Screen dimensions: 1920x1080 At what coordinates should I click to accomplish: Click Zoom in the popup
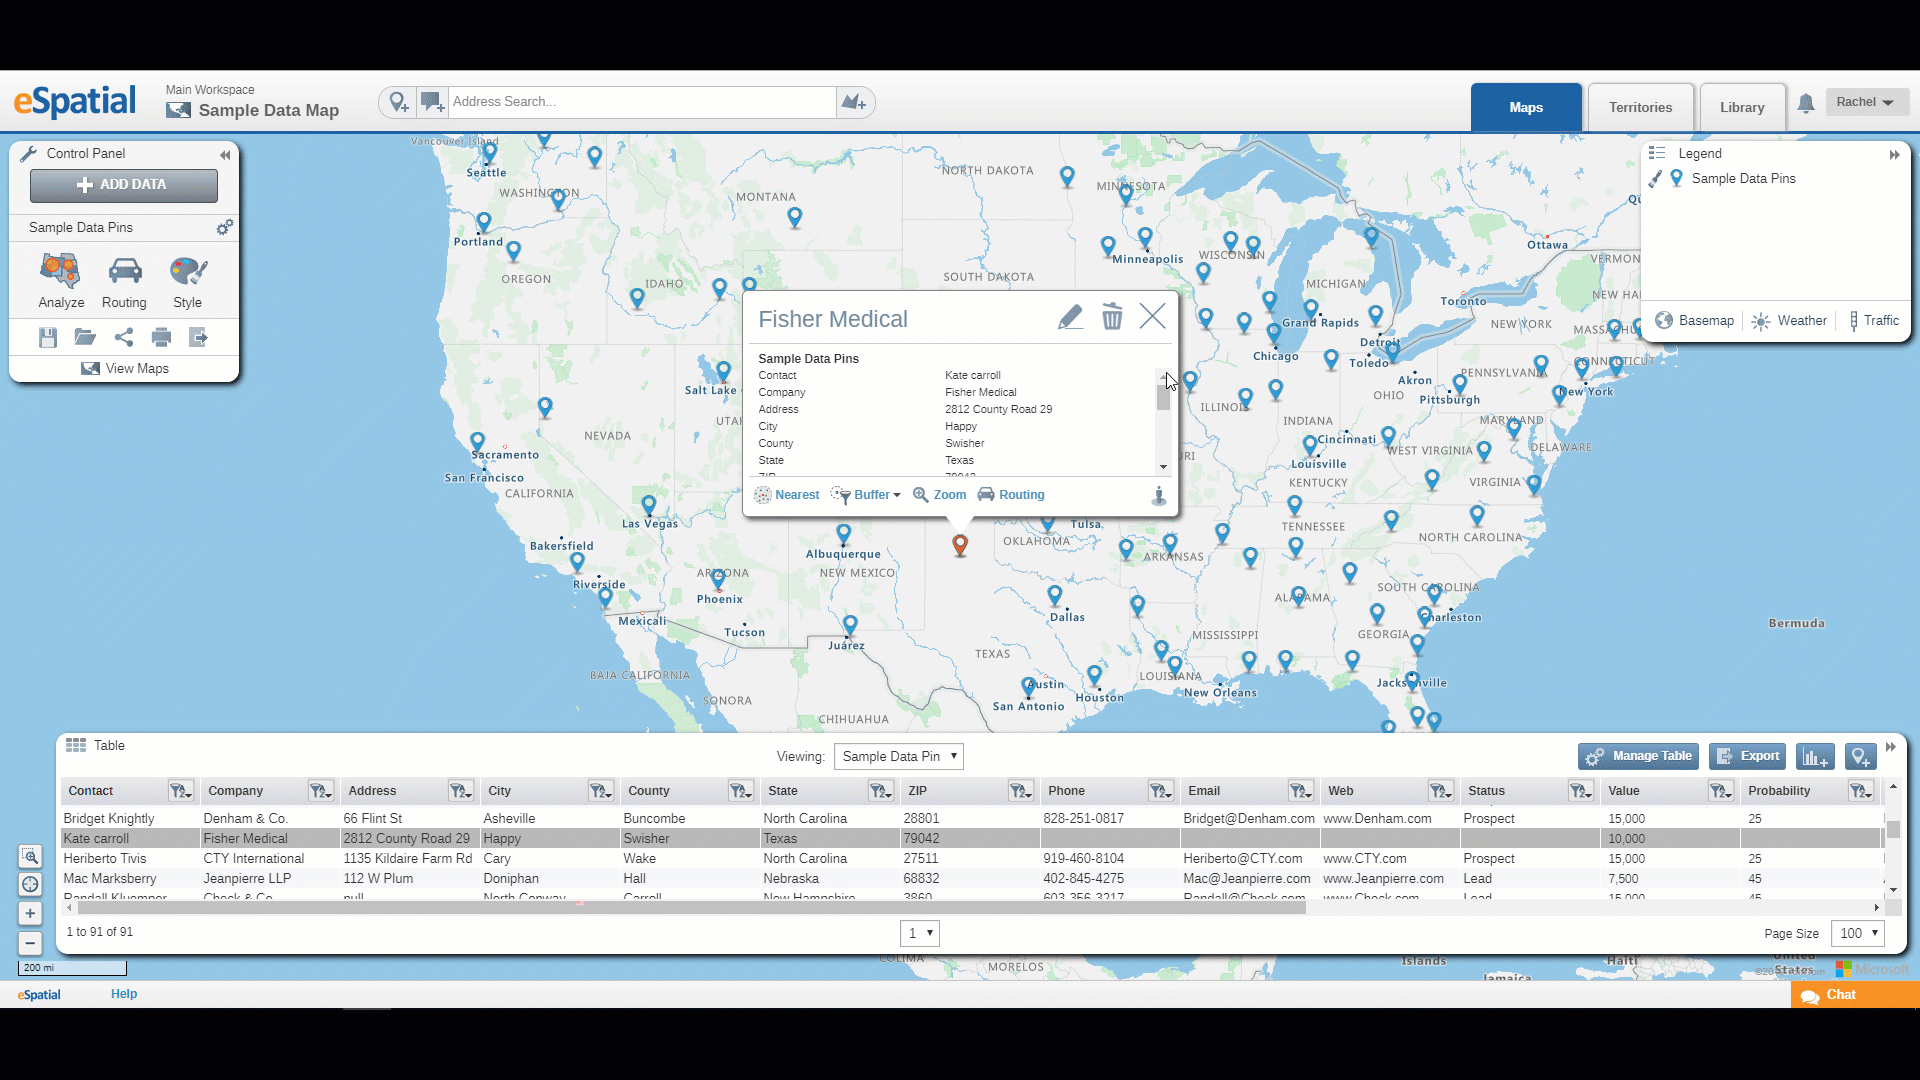(x=939, y=495)
